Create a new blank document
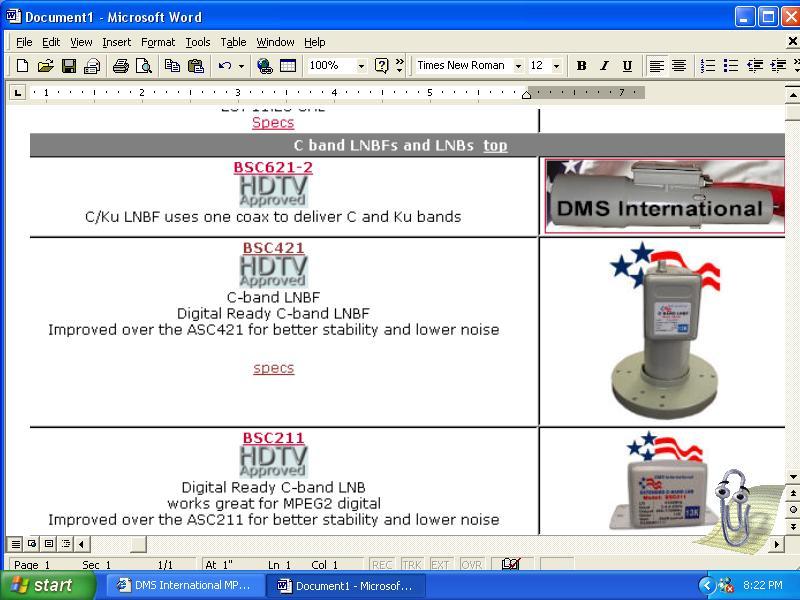The height and width of the screenshot is (600, 800). 22,66
